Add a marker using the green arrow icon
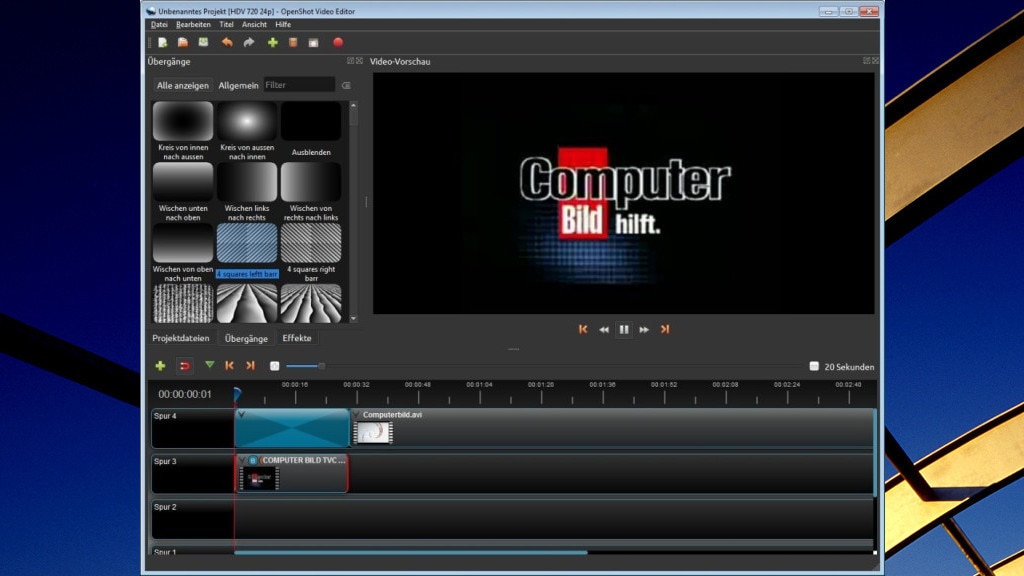The width and height of the screenshot is (1024, 576). (x=210, y=366)
